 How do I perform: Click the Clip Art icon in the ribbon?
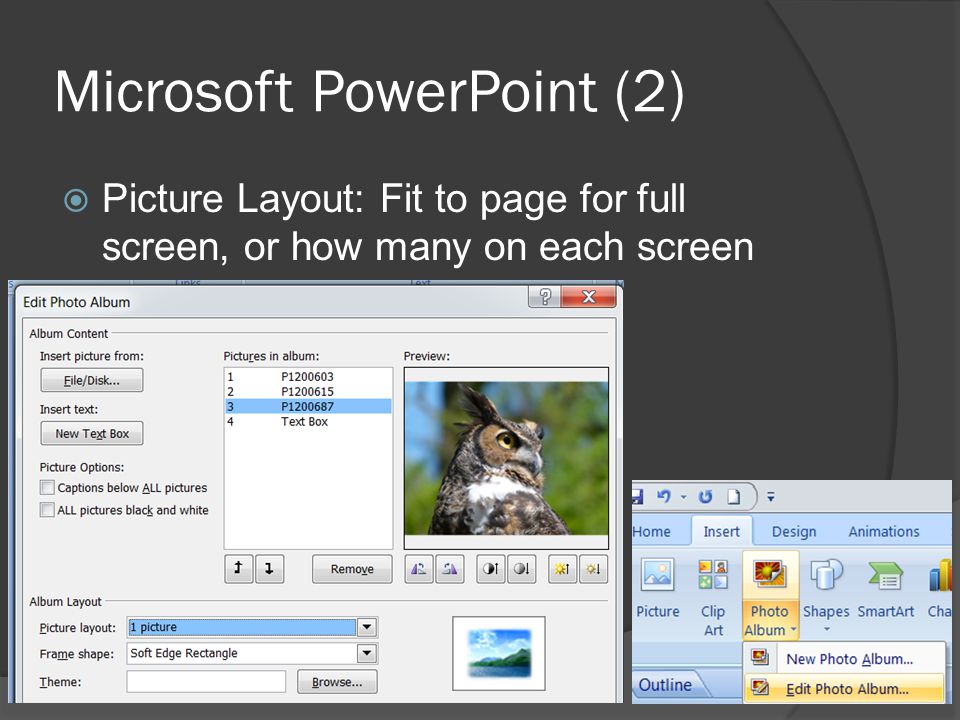click(x=713, y=575)
